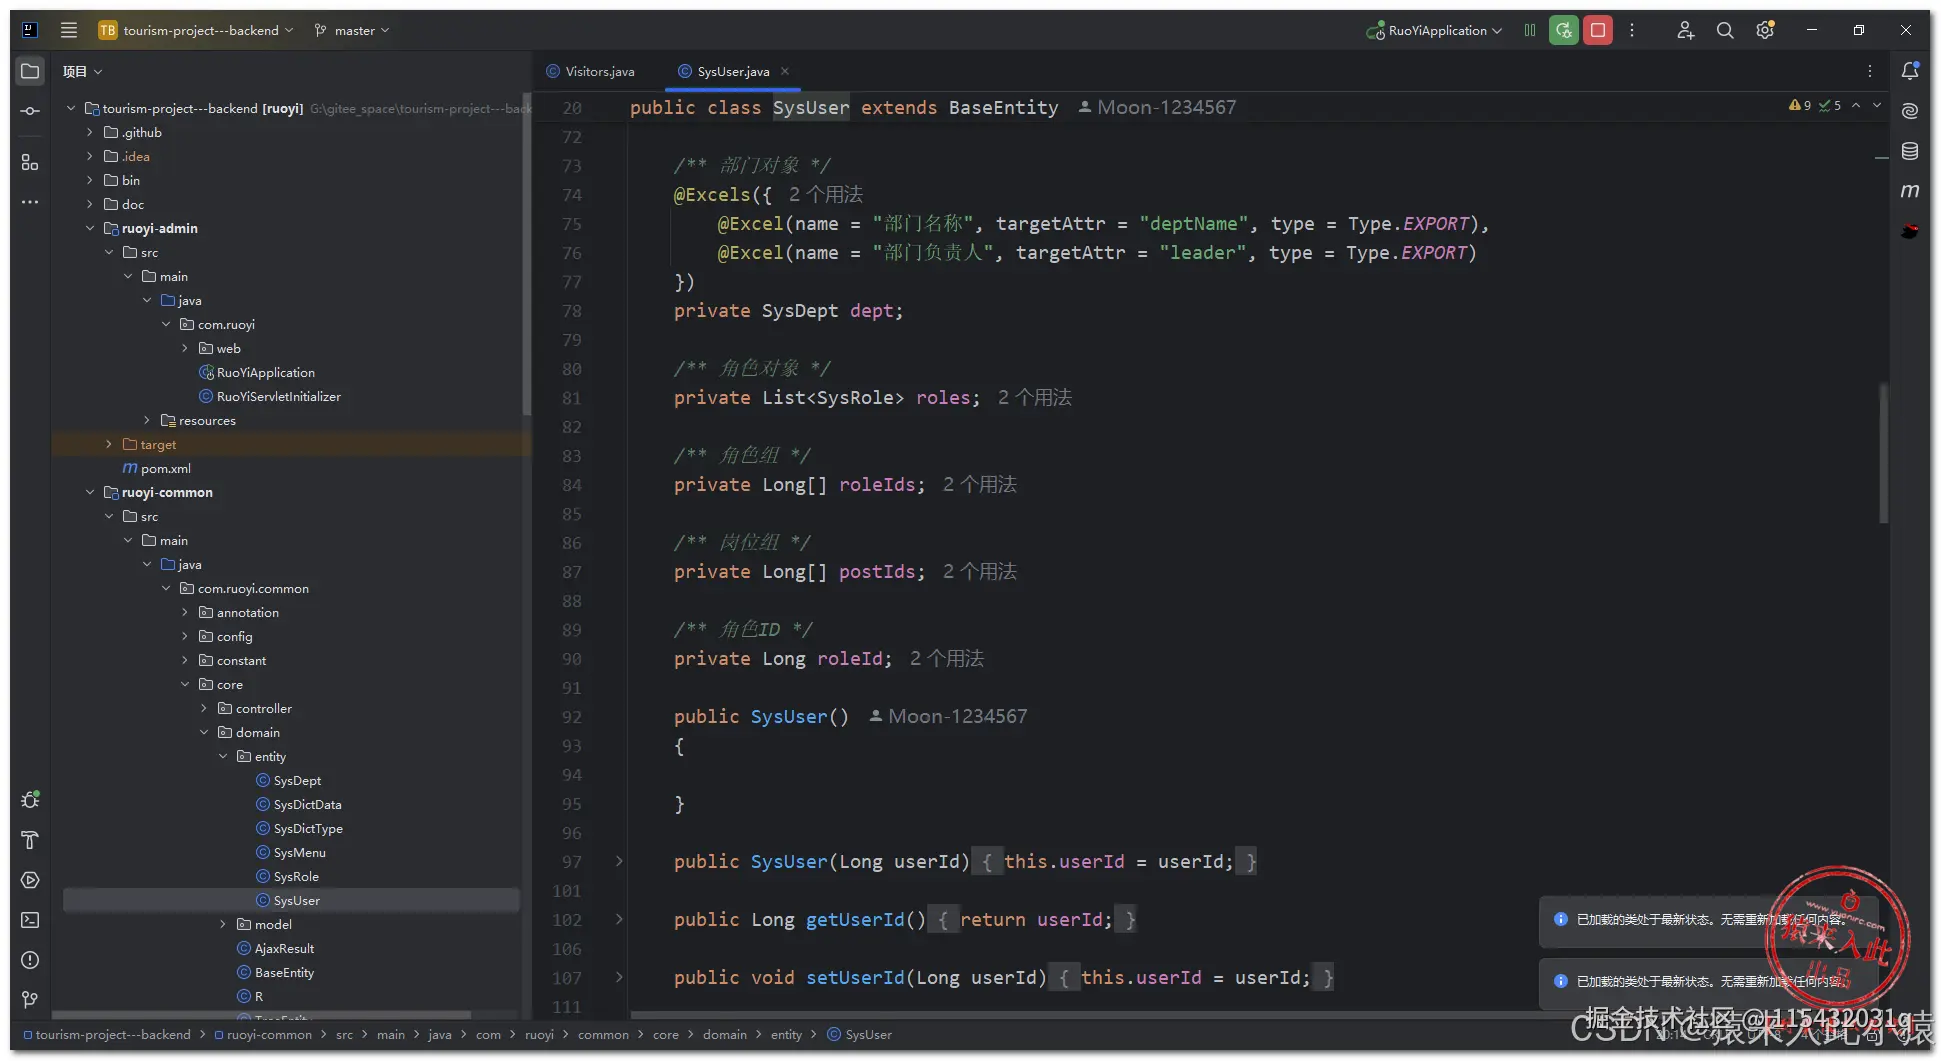Go to next highlighted problem

click(1877, 105)
